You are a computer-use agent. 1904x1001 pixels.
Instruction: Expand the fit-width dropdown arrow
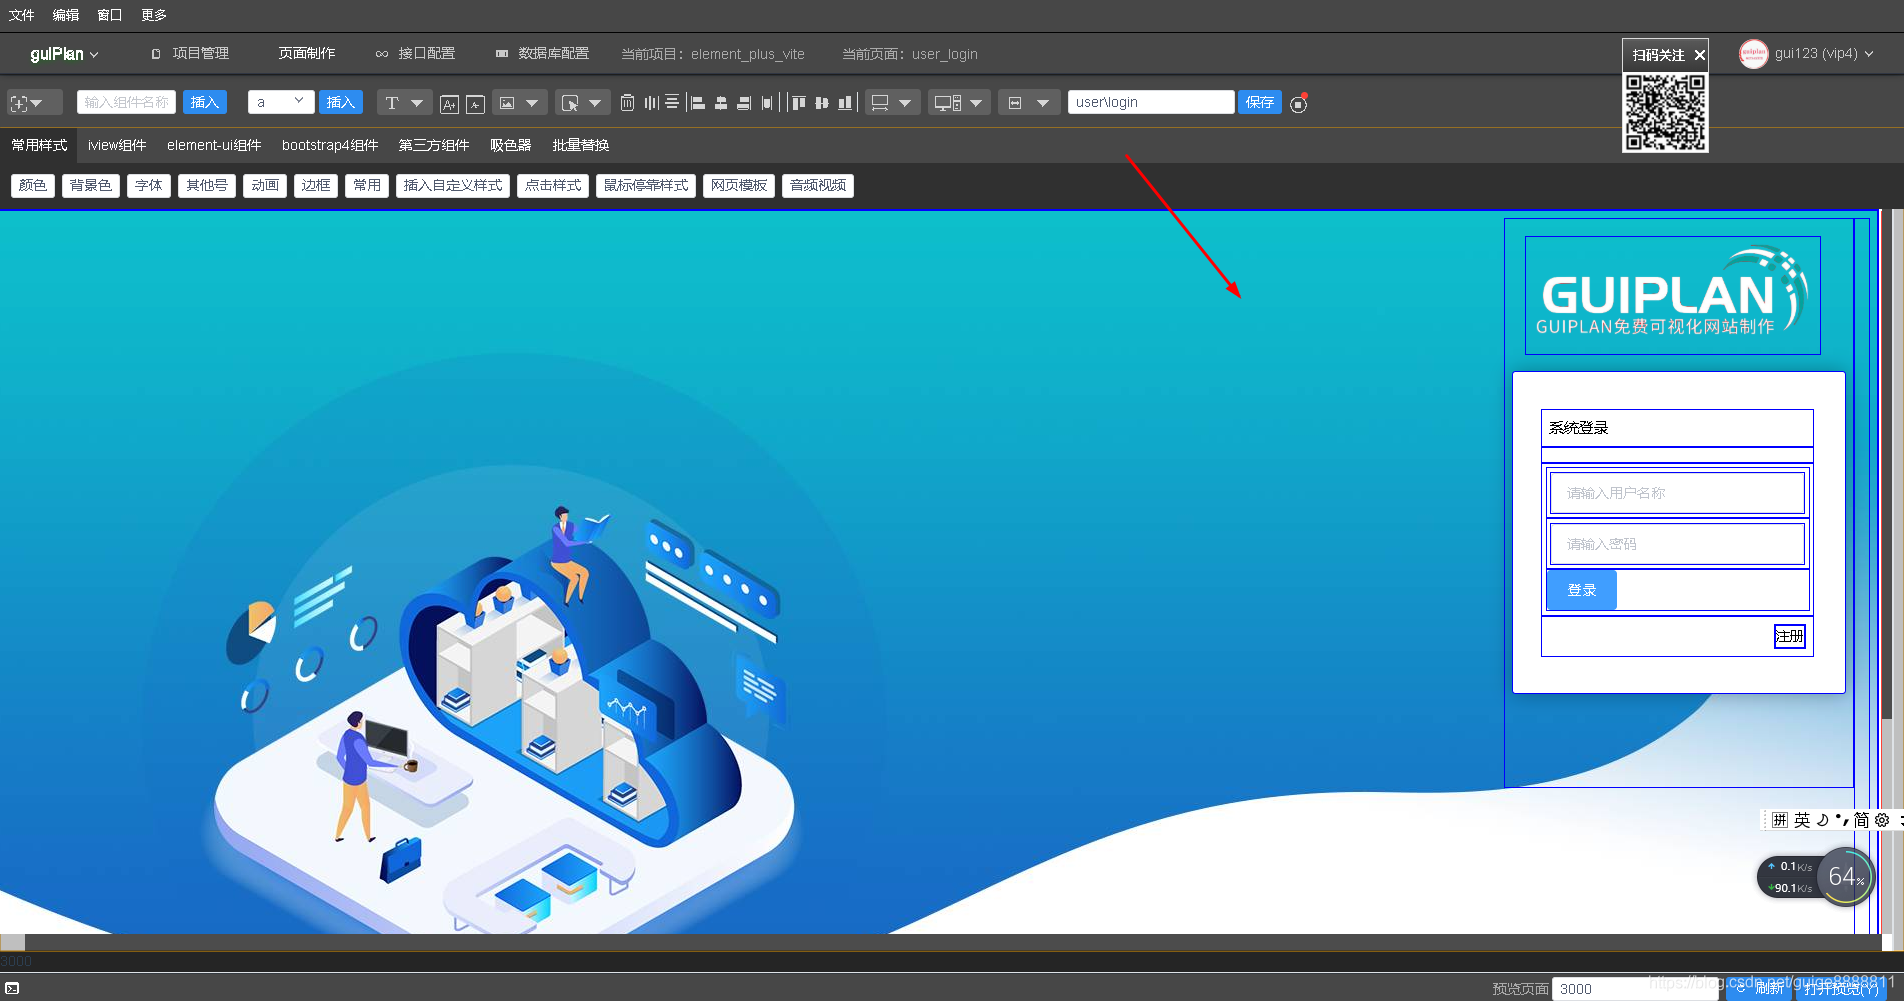(1043, 102)
